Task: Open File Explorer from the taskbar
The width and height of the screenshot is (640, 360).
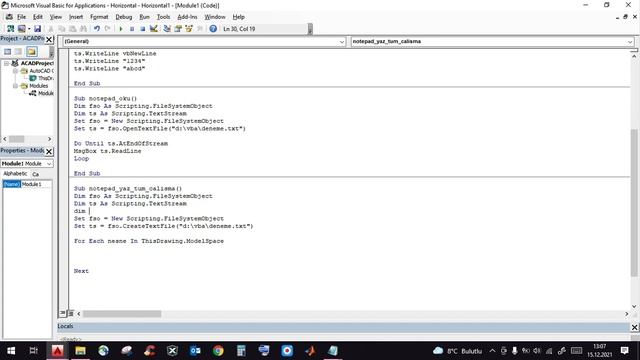Action: coord(80,351)
